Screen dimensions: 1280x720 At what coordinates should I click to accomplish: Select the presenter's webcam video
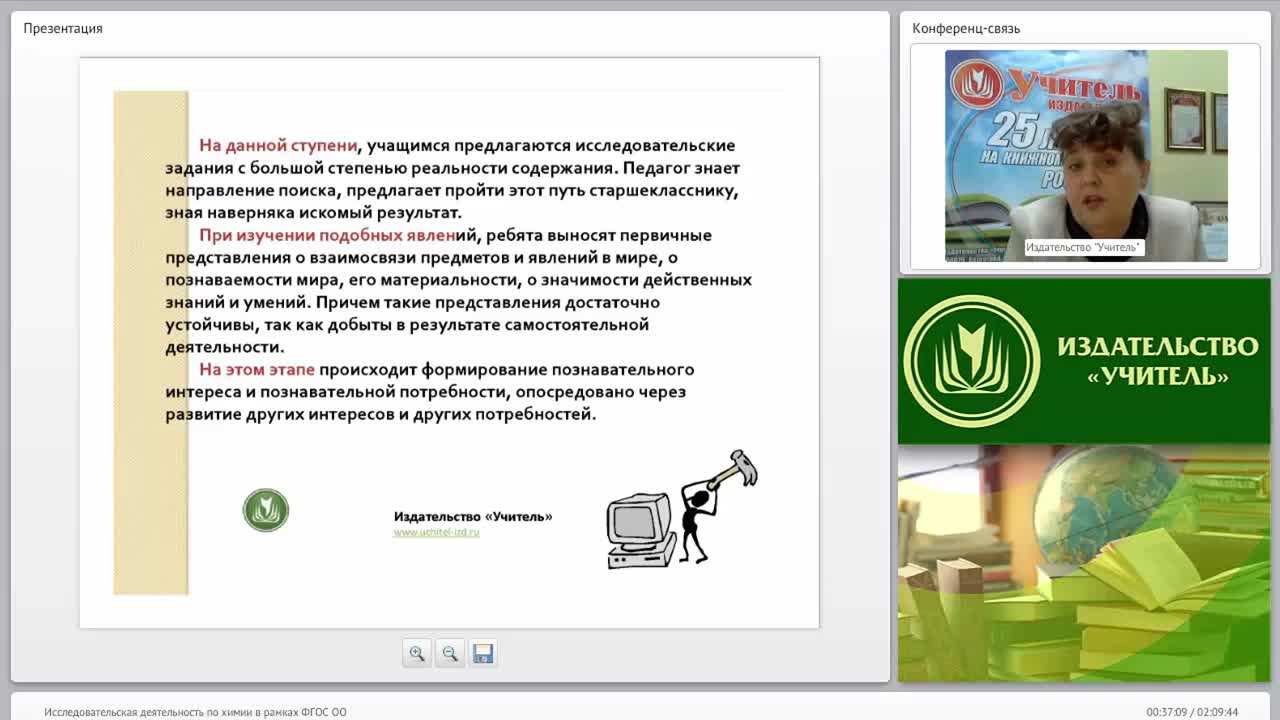1086,156
